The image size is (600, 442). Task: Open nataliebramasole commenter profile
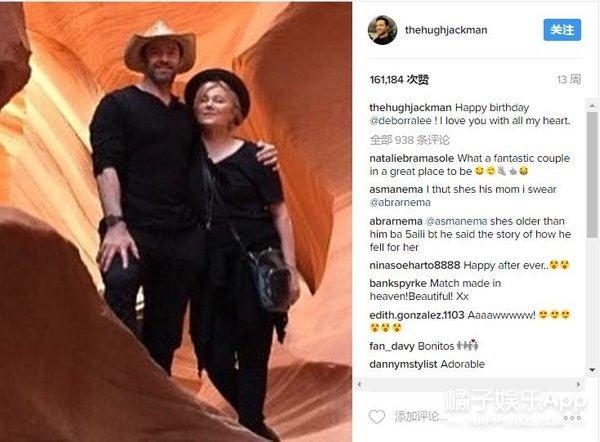coord(412,158)
